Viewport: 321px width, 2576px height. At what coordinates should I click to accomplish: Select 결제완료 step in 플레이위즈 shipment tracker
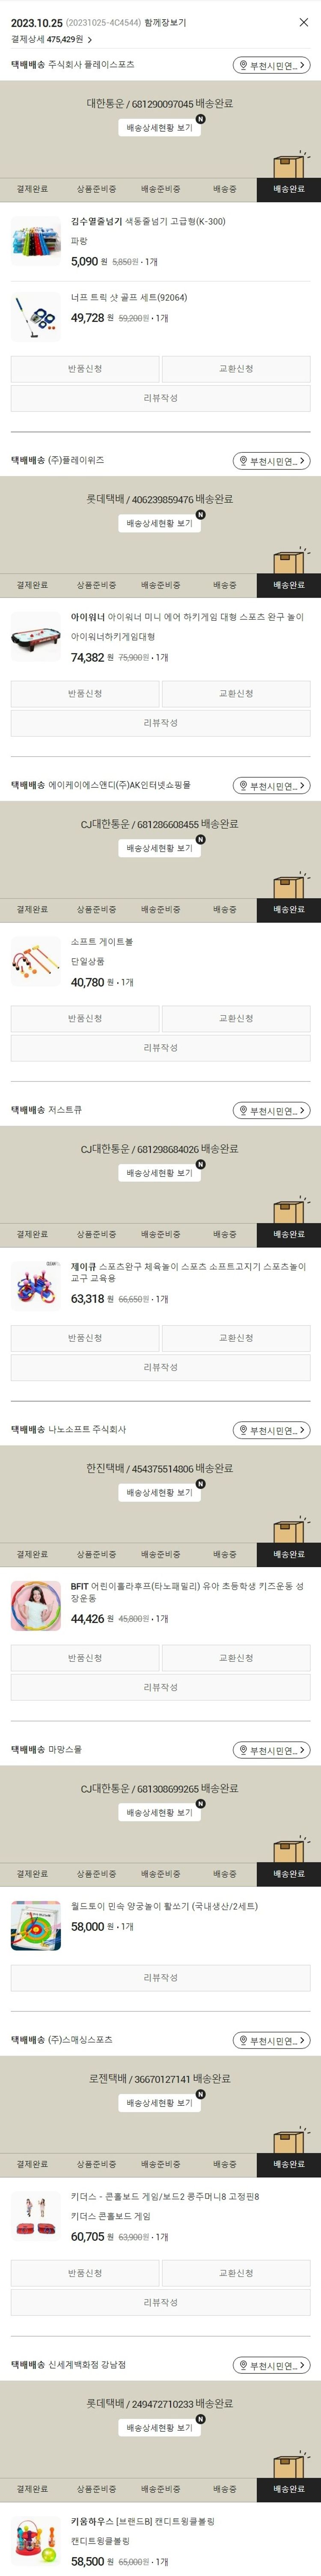coord(32,585)
